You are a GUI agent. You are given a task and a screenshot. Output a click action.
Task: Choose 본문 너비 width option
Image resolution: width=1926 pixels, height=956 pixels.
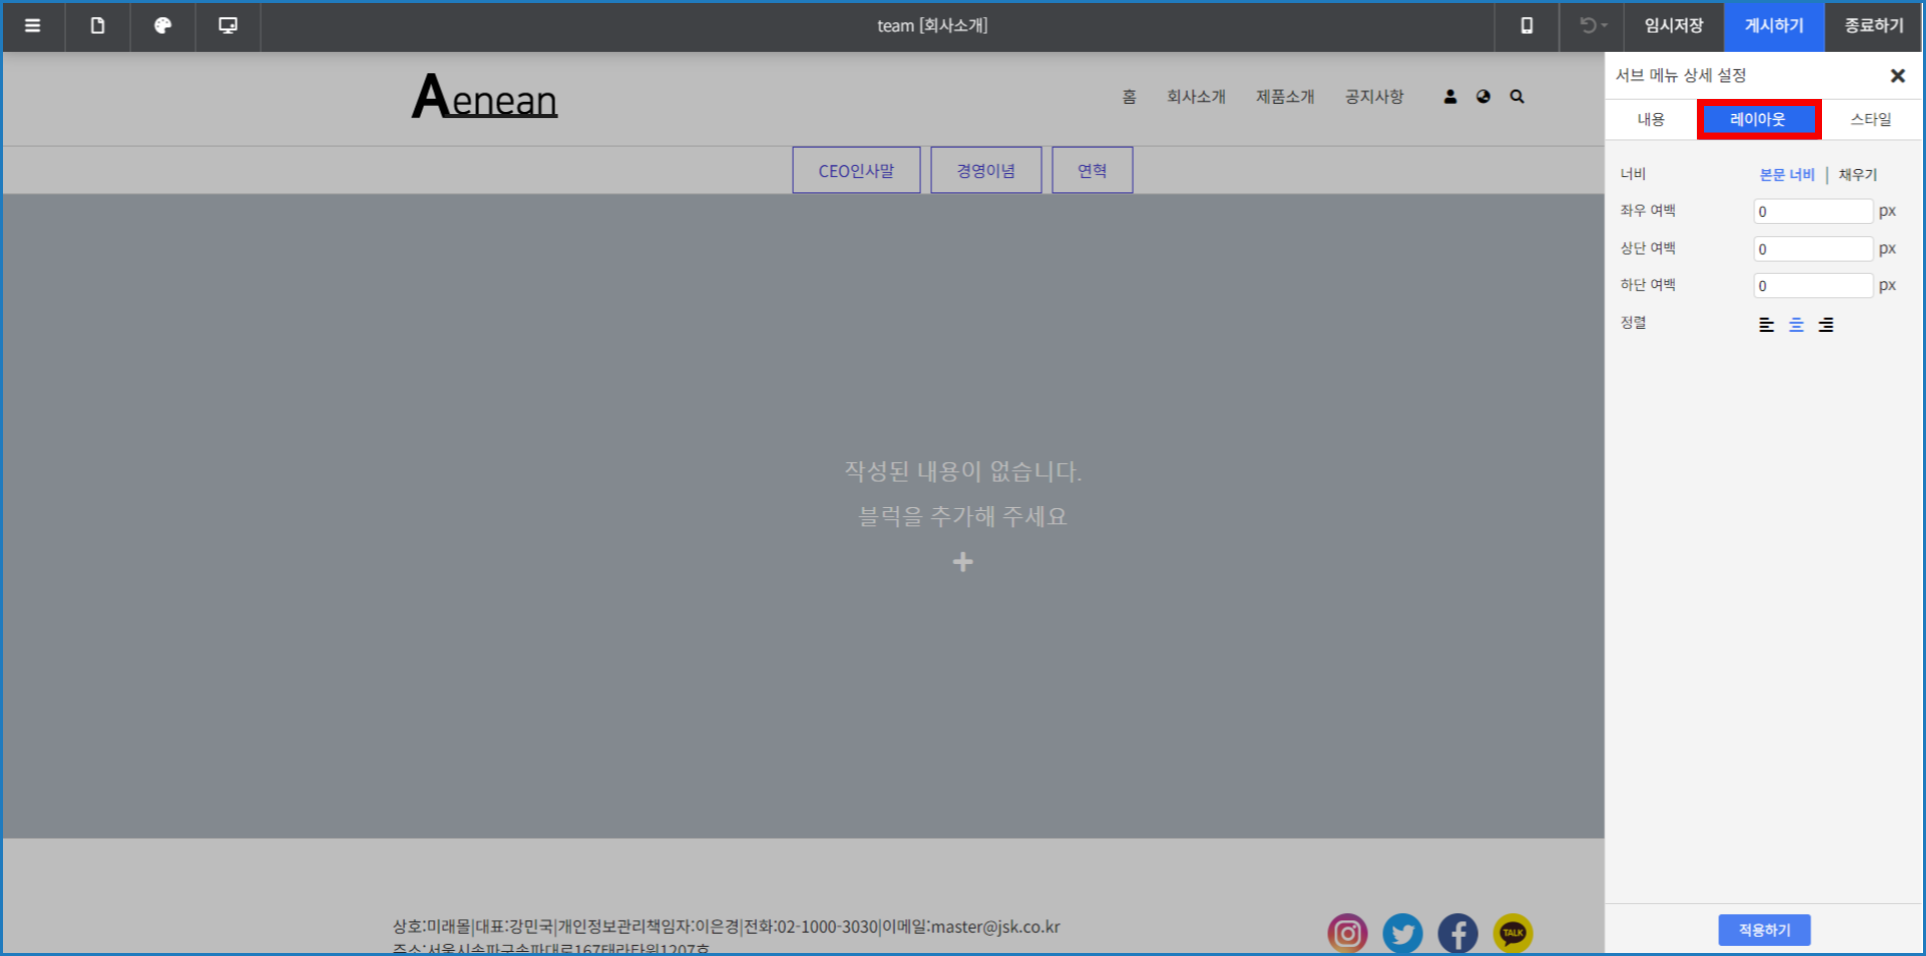coord(1787,175)
